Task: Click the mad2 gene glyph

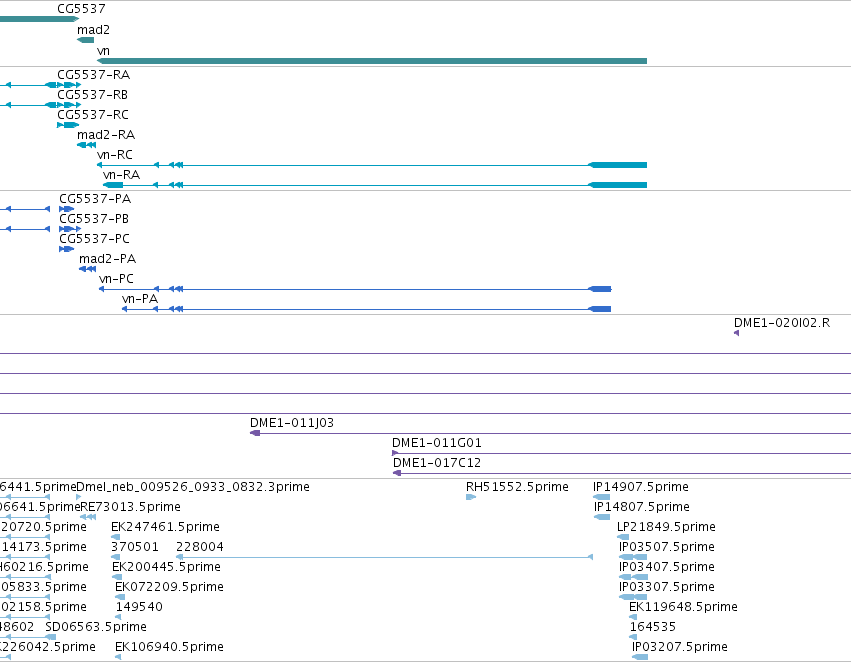Action: pyautogui.click(x=85, y=40)
